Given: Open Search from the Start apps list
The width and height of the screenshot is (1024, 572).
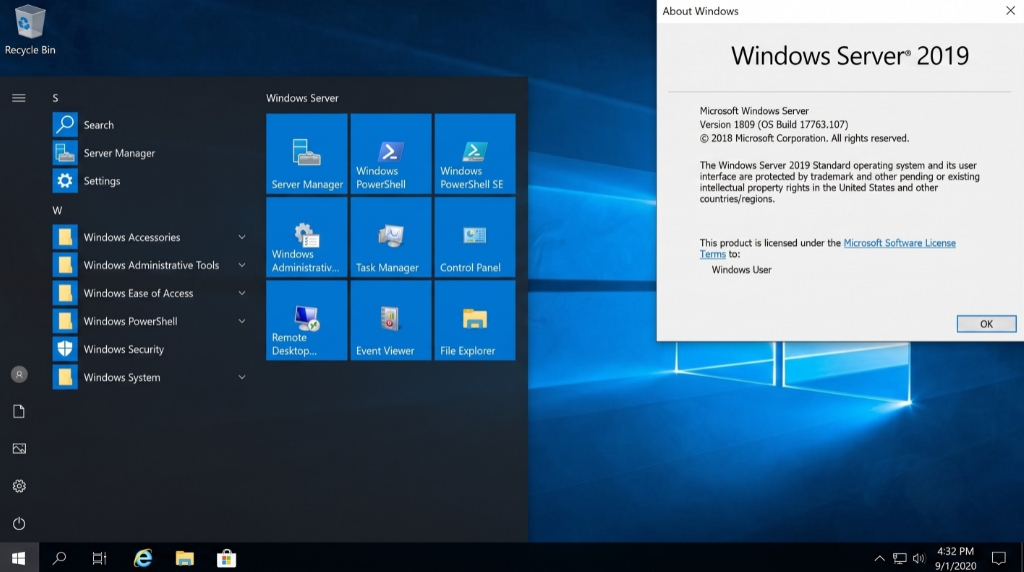Looking at the screenshot, I should click(x=150, y=125).
